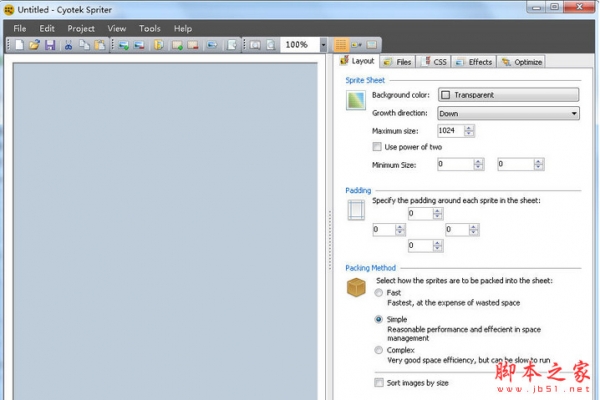Screen dimensions: 600x400
Task: Select the orange grid view icon
Action: pyautogui.click(x=342, y=45)
